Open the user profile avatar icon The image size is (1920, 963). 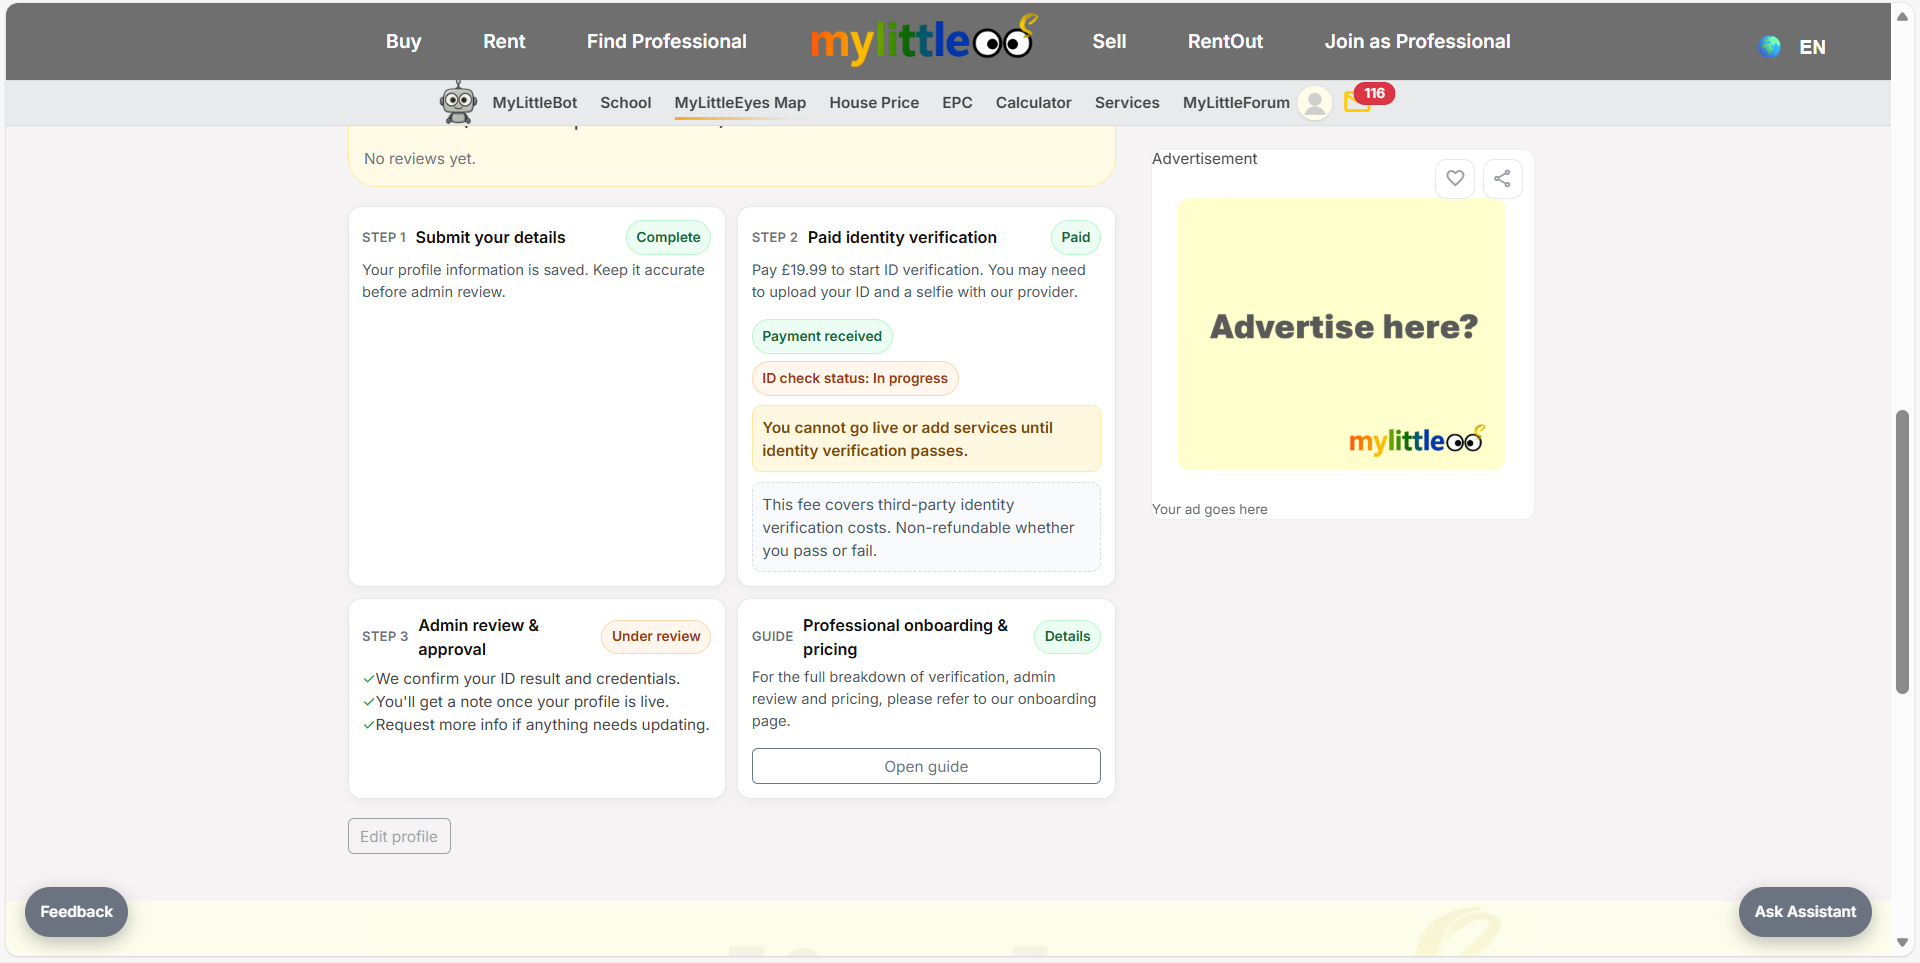point(1315,102)
